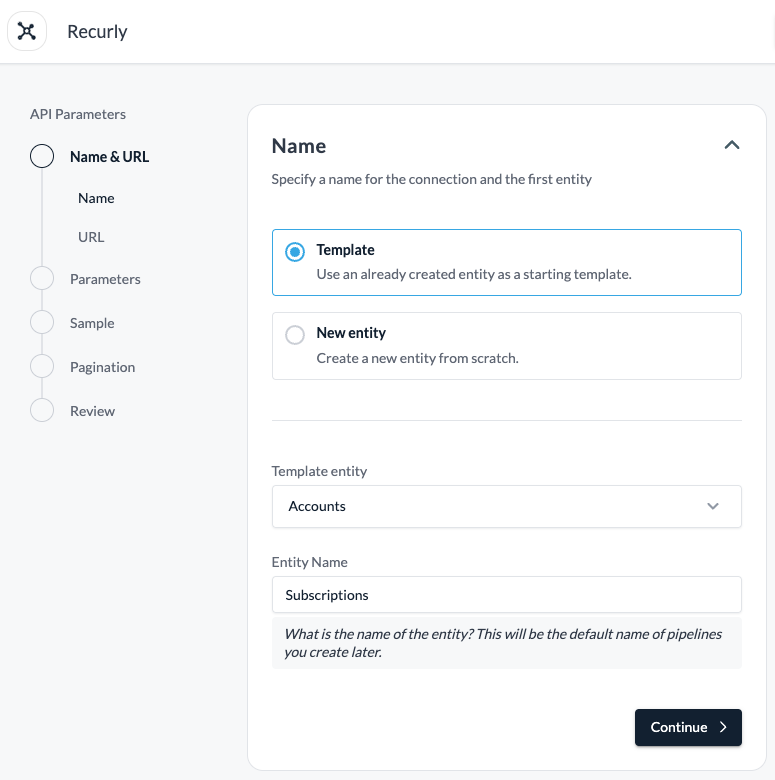Click the Parameters step circle
This screenshot has width=775, height=780.
42,279
